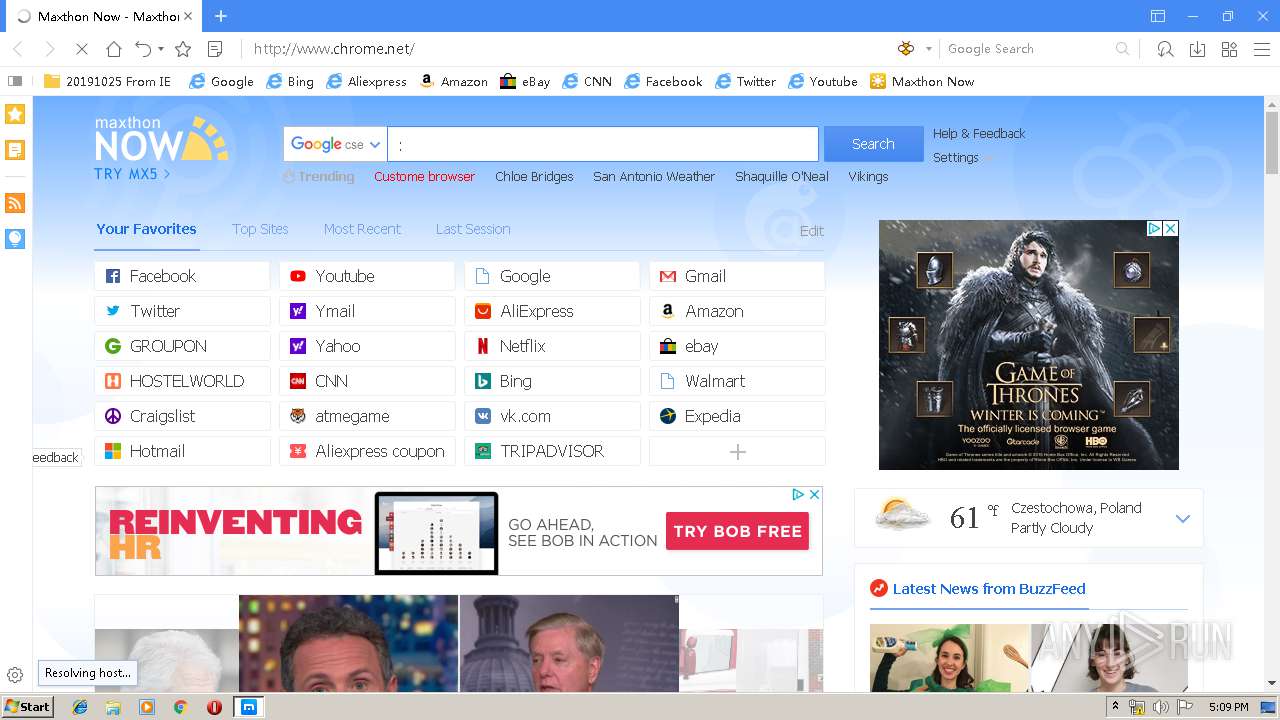Click the CNN bookmark in favorites bar

(587, 81)
